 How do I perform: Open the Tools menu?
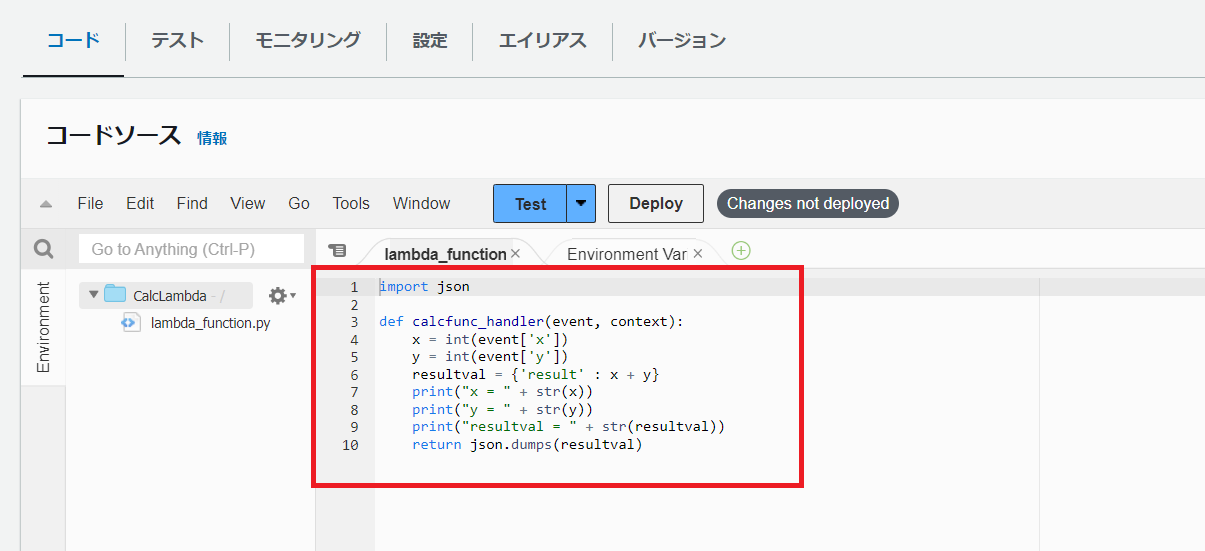tap(351, 203)
